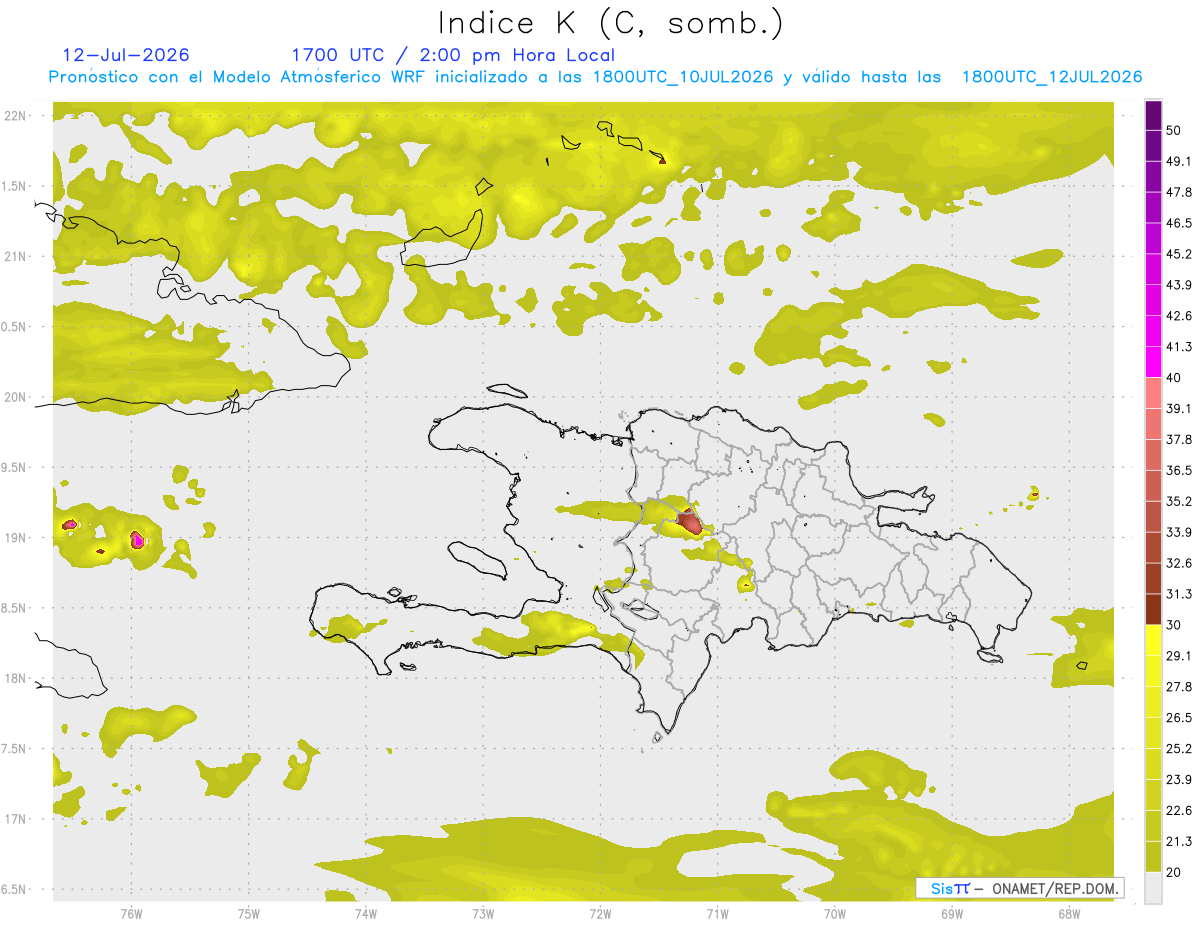Click the "40" color scale value
Viewport: 1200px width, 927px height.
(x=1176, y=377)
